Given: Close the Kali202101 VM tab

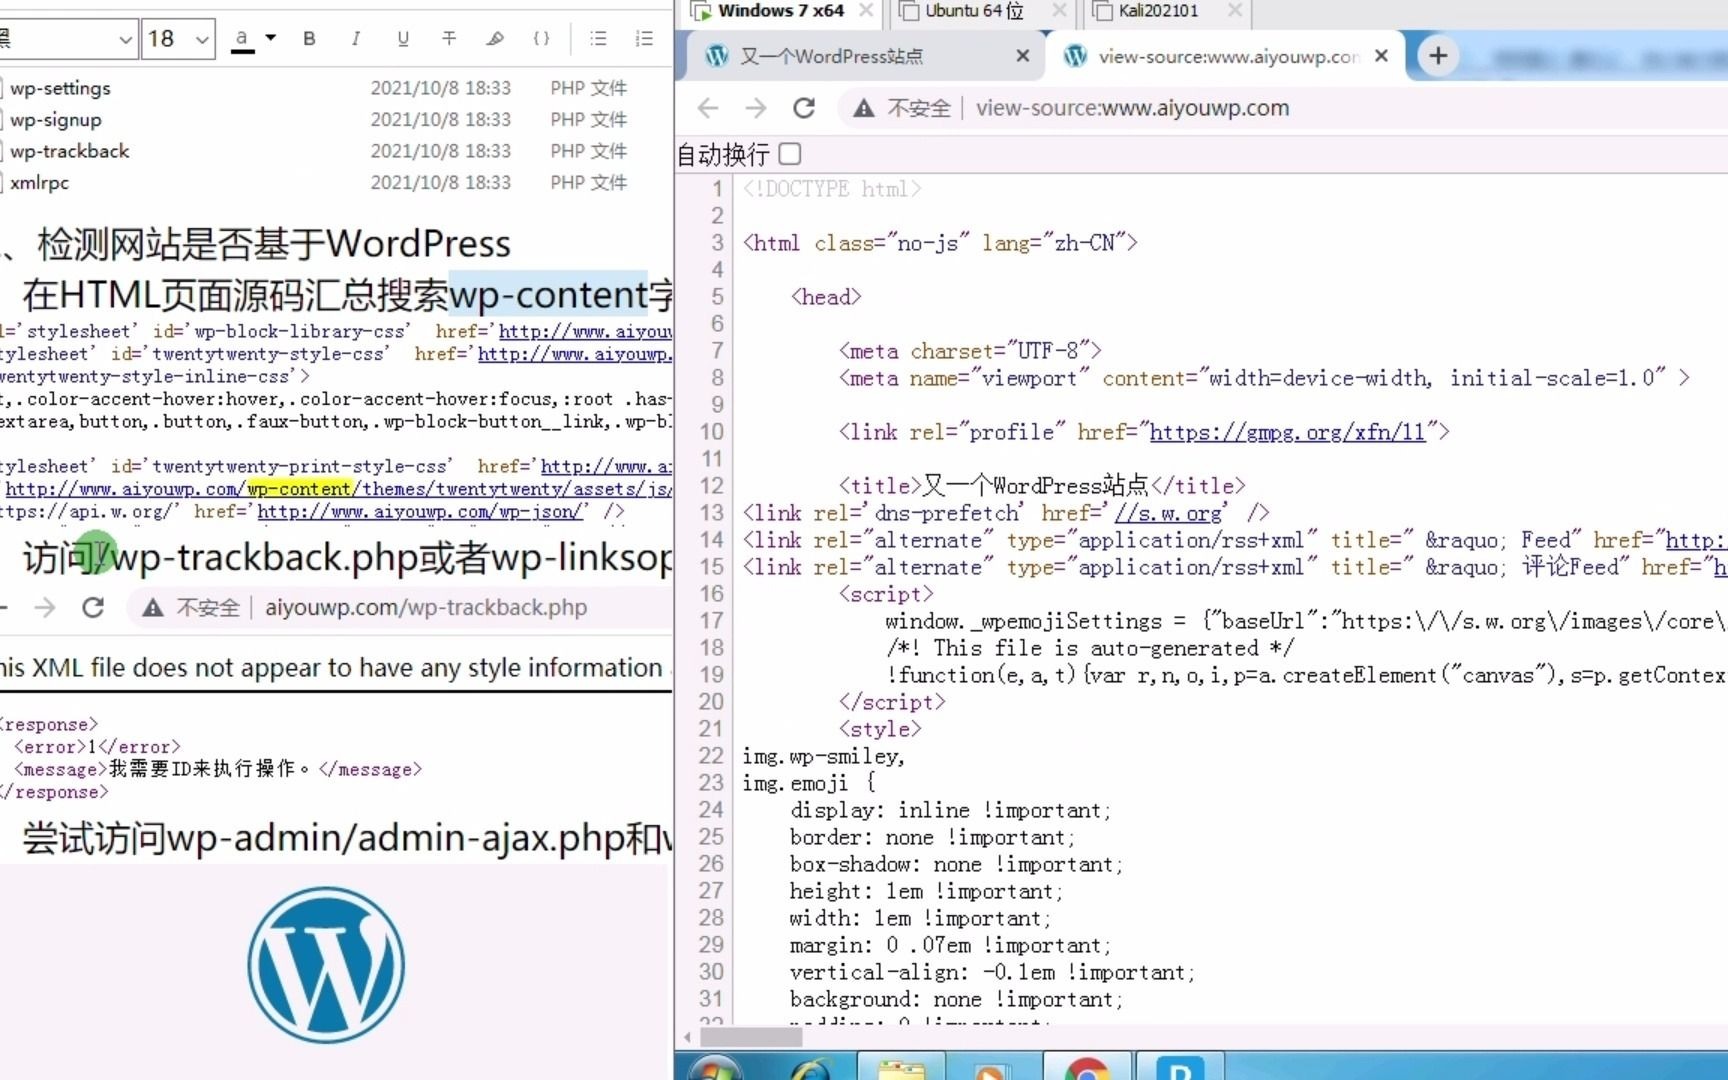Looking at the screenshot, I should click(x=1235, y=11).
